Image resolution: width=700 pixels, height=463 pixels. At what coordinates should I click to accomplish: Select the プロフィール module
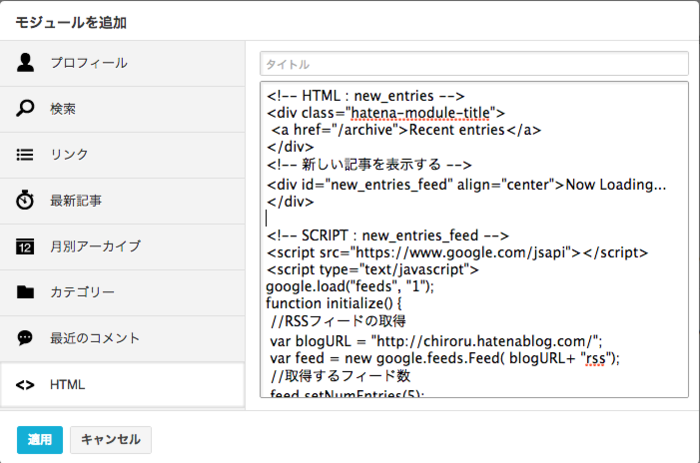[x=89, y=63]
